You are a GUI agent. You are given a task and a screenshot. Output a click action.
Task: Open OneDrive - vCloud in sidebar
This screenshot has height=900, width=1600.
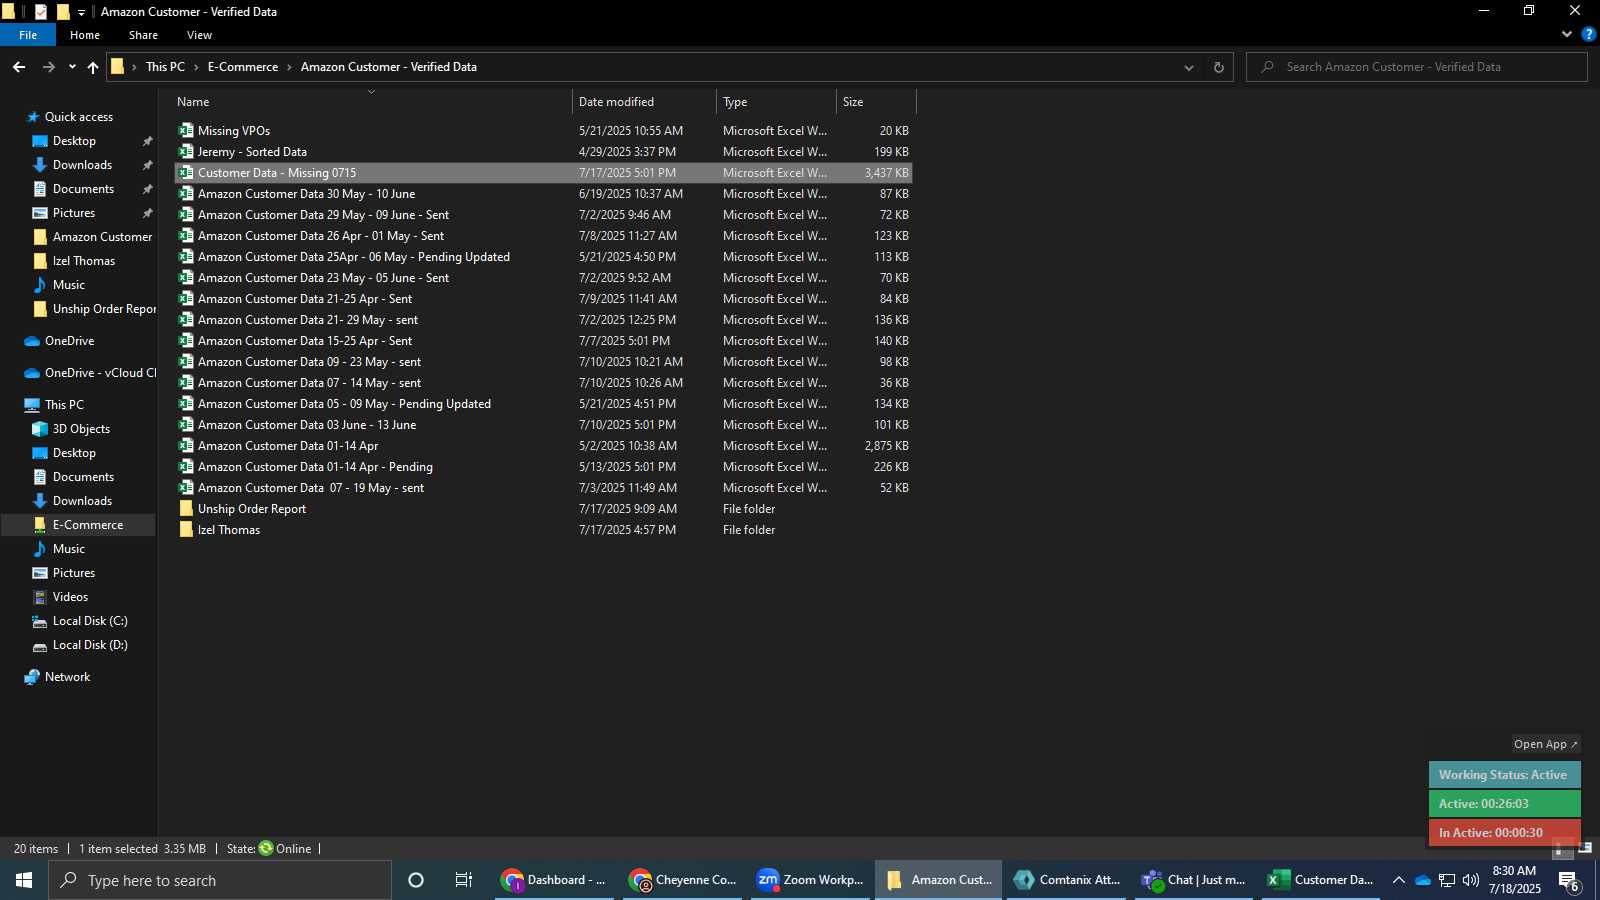click(x=90, y=373)
